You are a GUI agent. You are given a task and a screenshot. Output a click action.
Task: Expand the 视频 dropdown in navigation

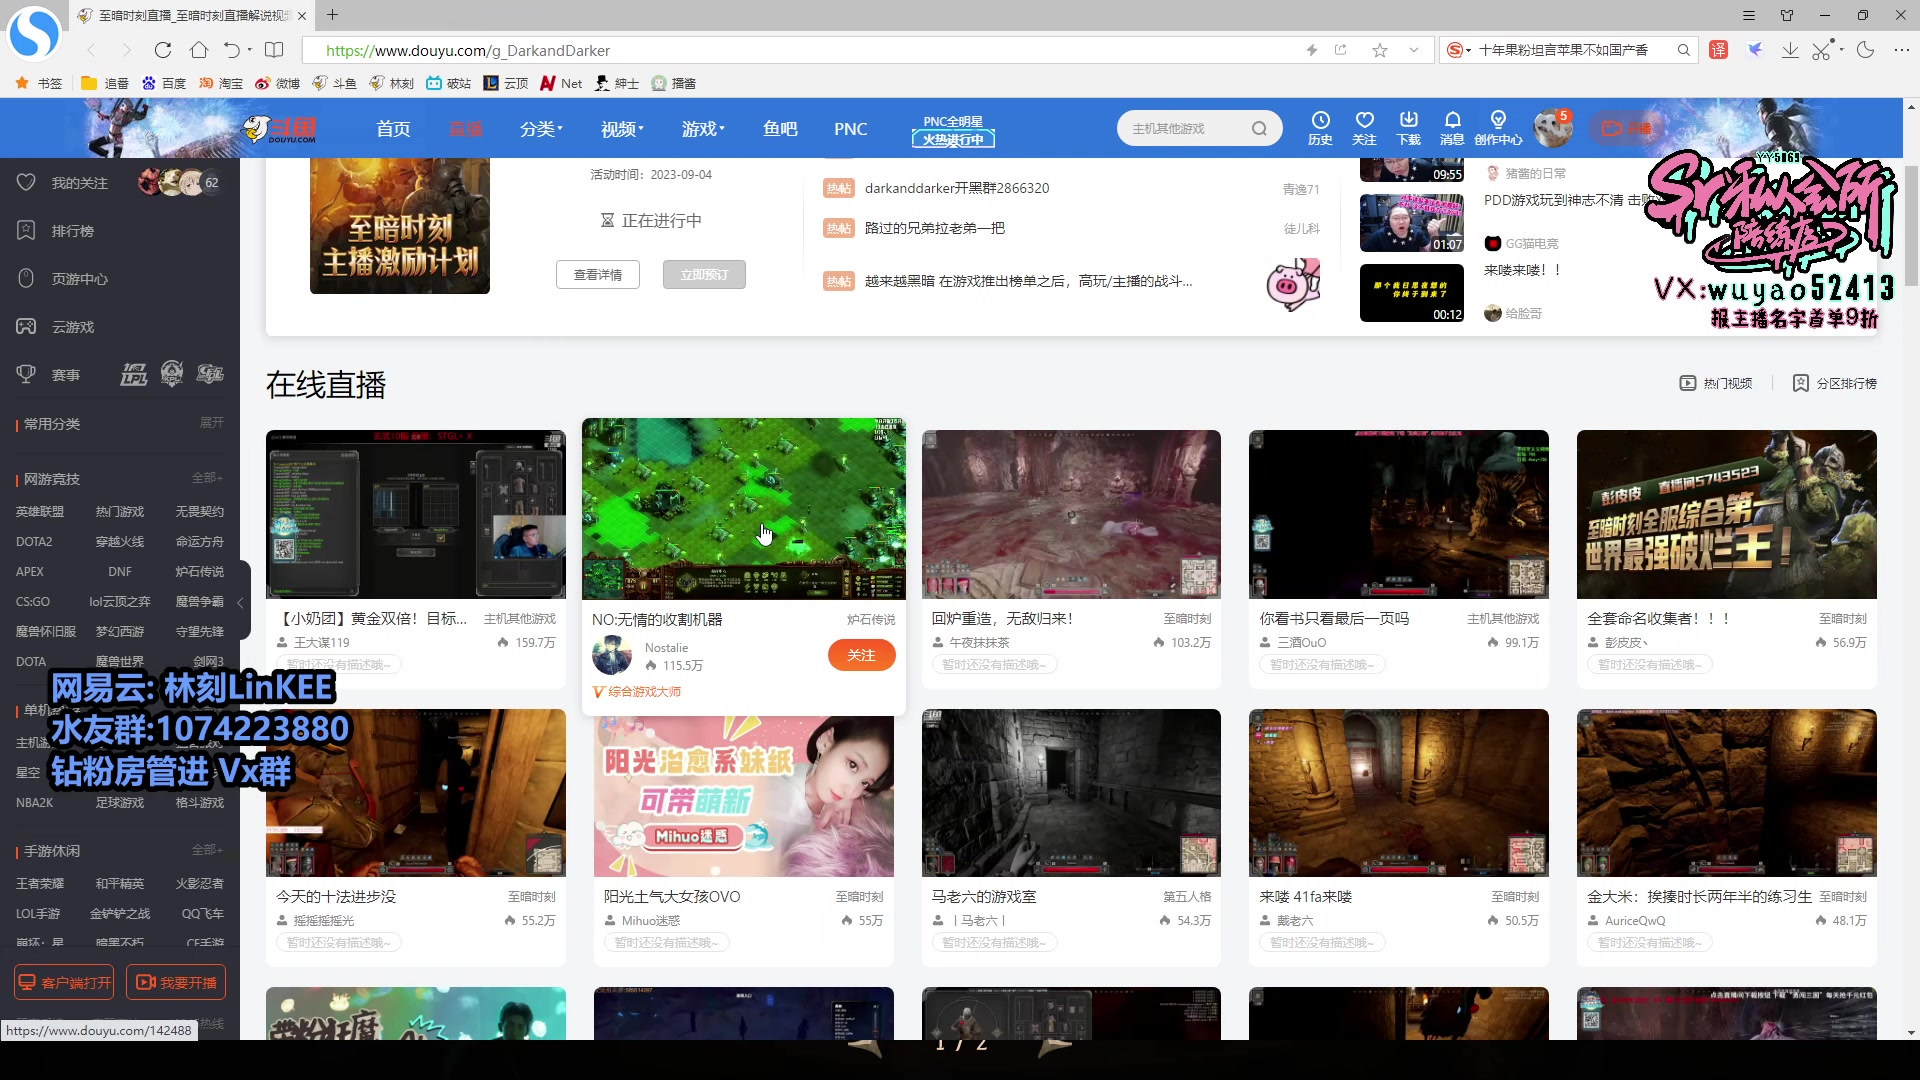tap(622, 129)
